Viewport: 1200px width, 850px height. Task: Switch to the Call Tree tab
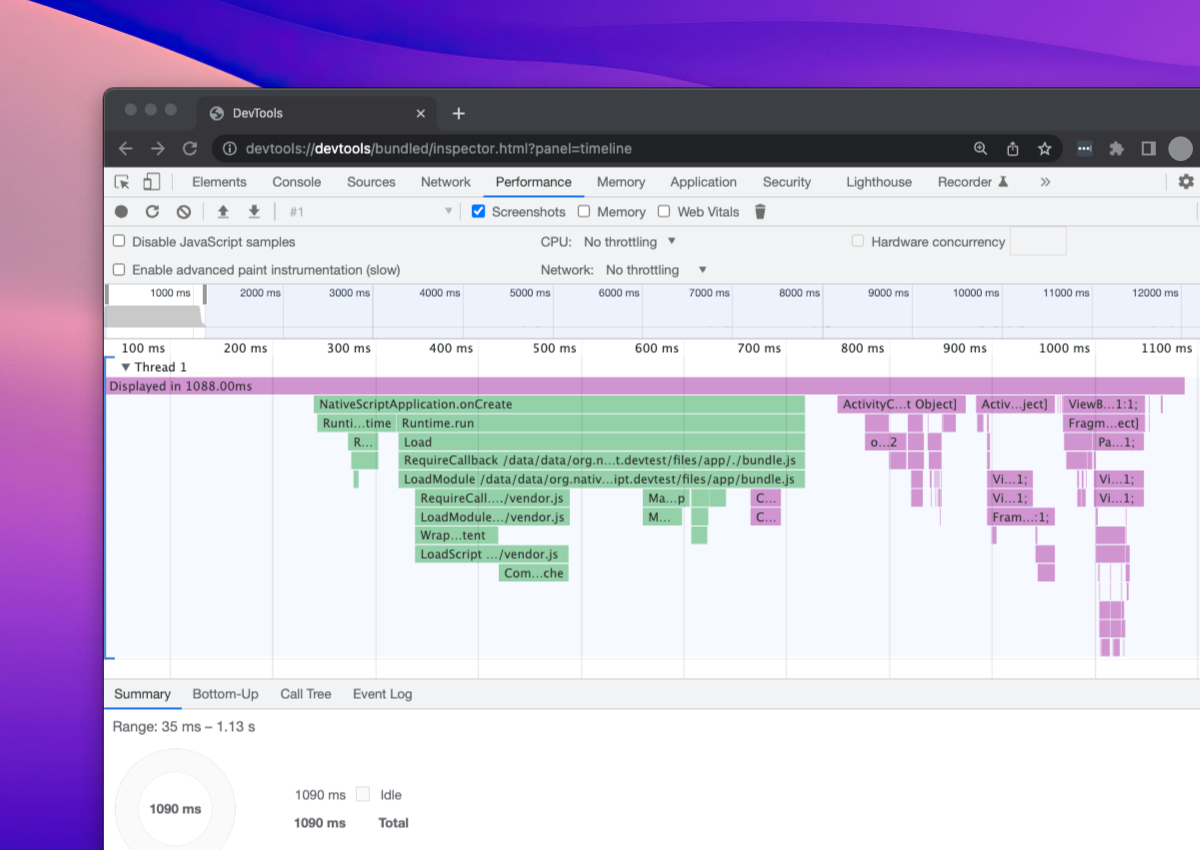(x=305, y=694)
